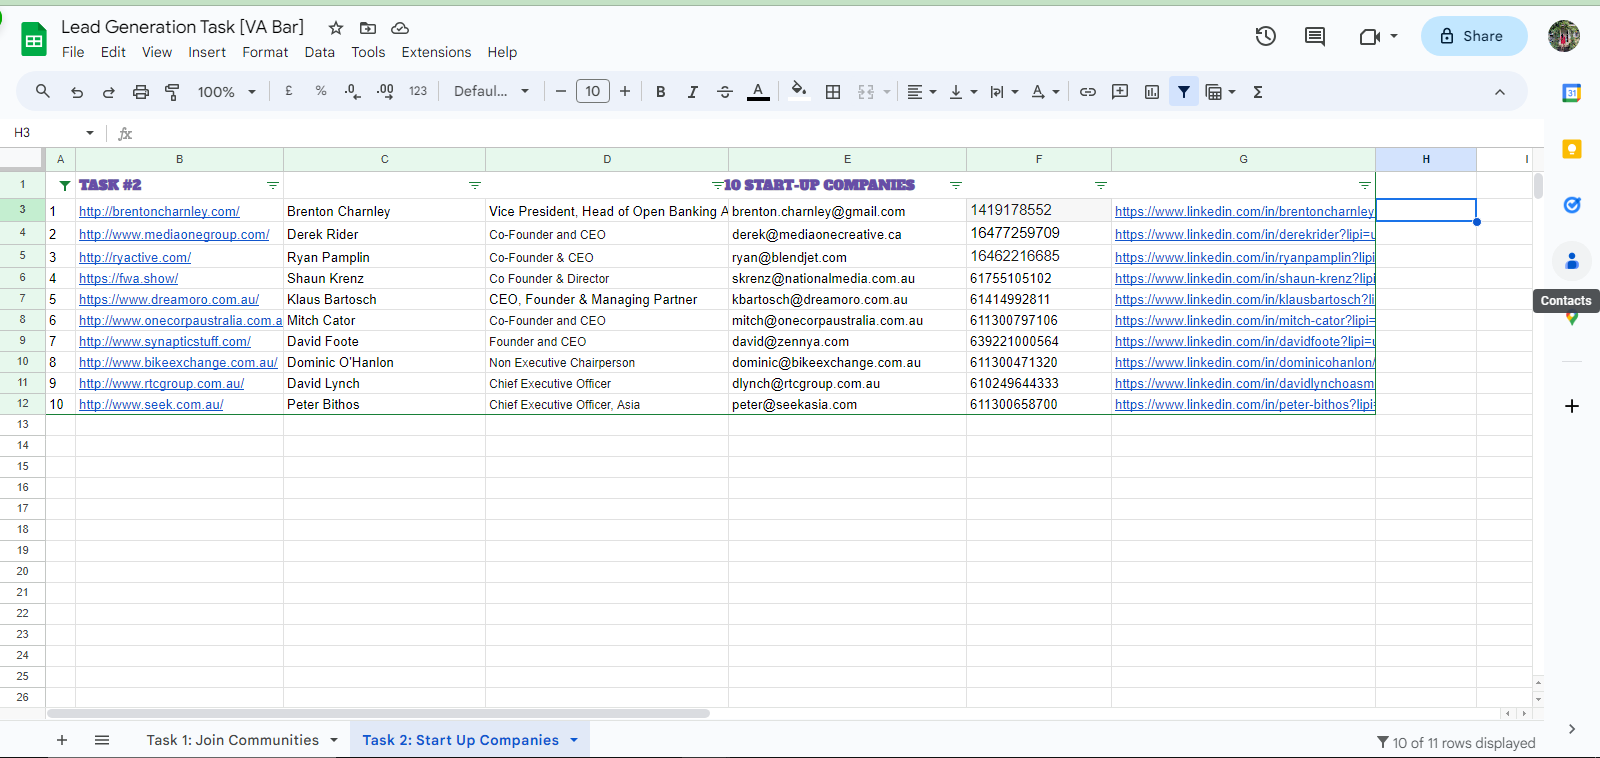This screenshot has height=758, width=1600.
Task: Open the filter views dropdown
Action: point(1220,92)
